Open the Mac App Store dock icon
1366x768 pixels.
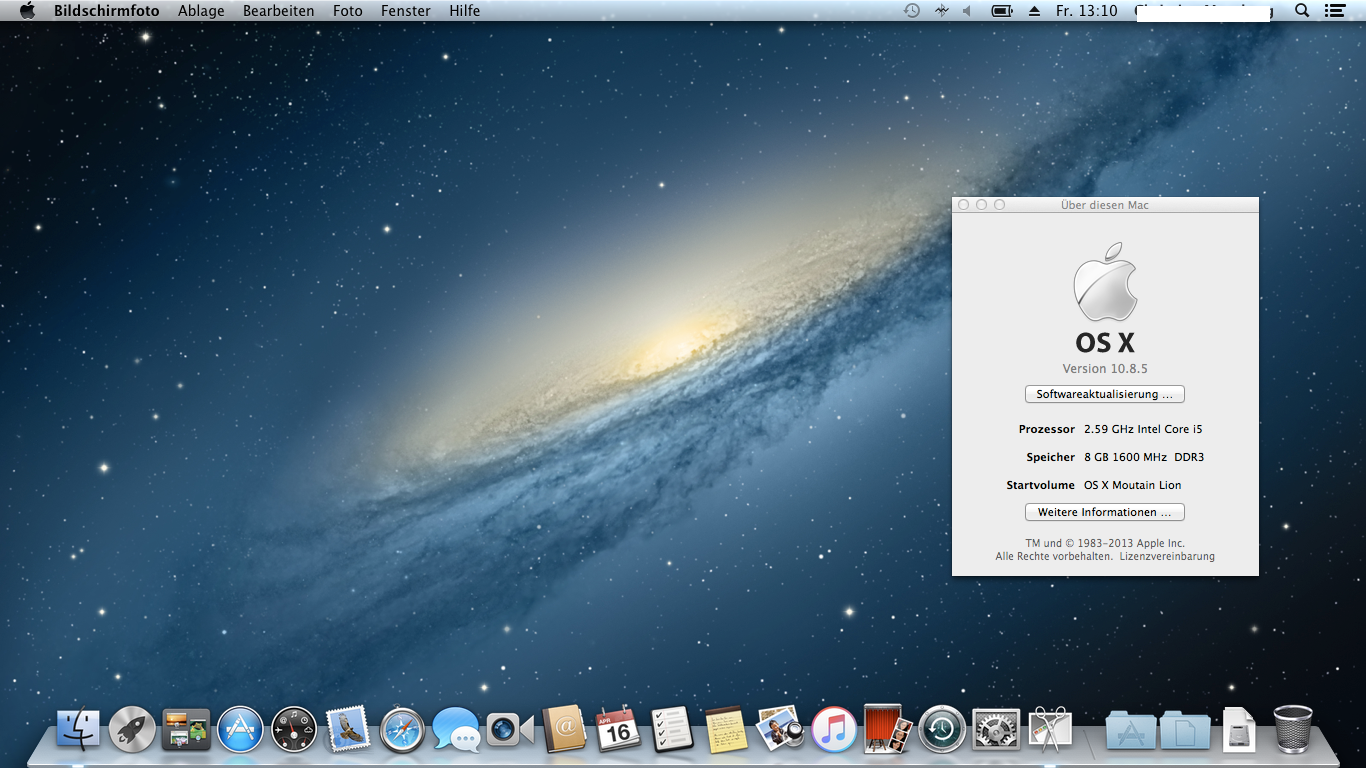pos(240,729)
